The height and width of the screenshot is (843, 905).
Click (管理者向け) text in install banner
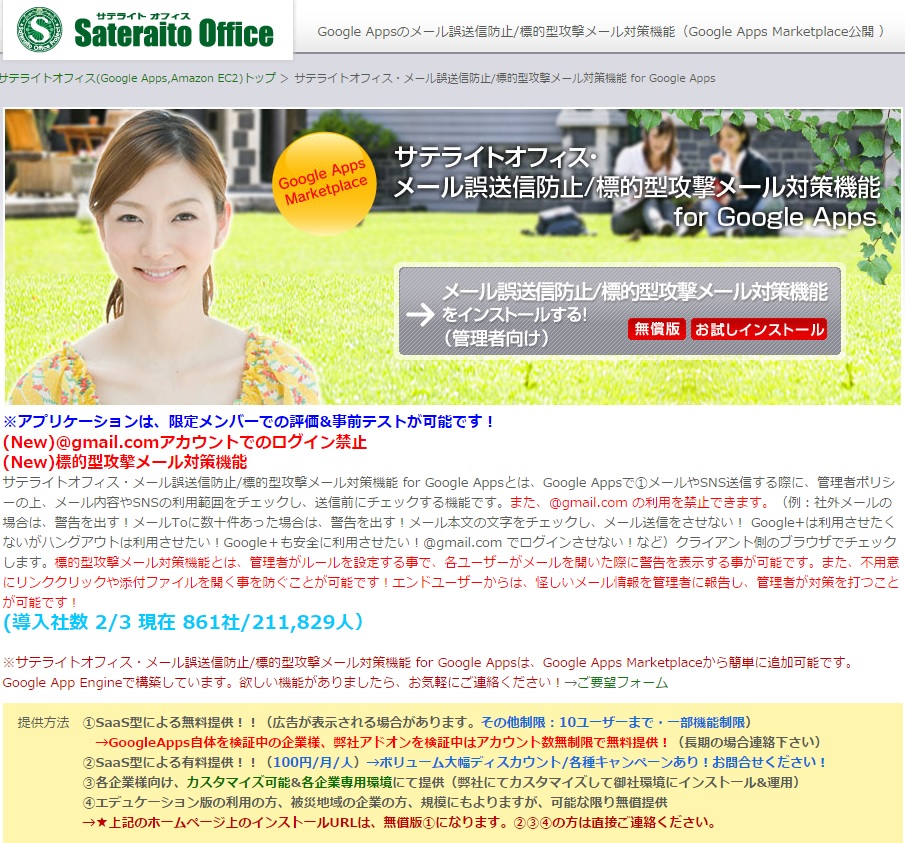click(x=496, y=338)
